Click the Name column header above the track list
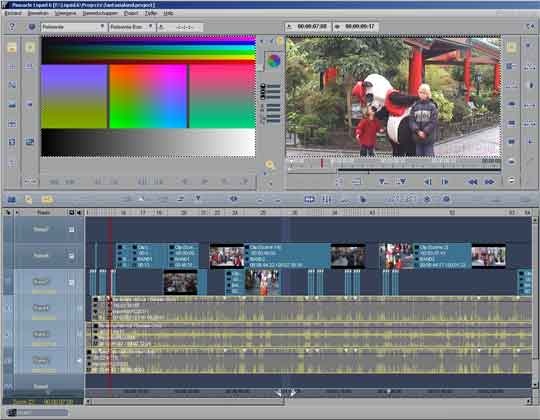This screenshot has height=420, width=540. point(43,213)
